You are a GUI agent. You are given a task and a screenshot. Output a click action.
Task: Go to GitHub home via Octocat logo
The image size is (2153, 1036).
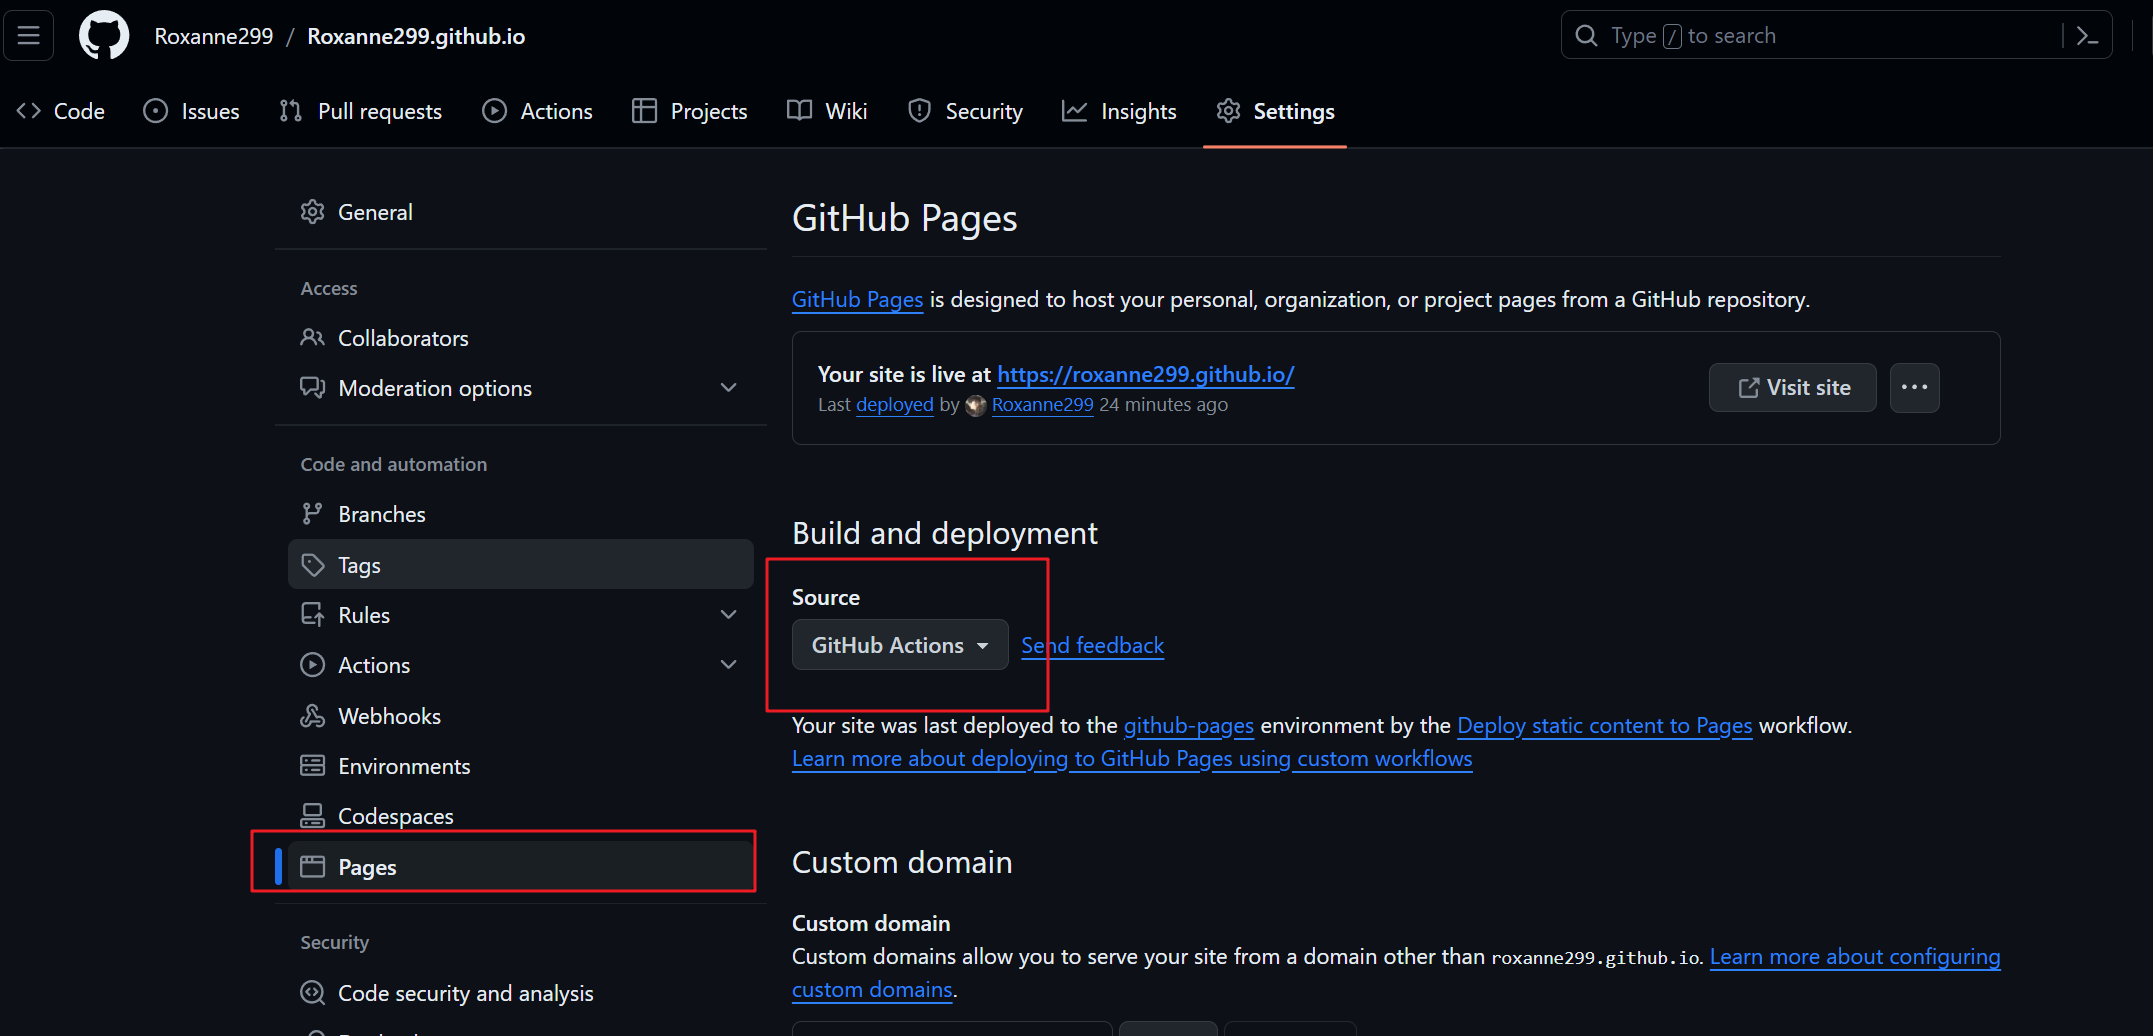click(104, 36)
